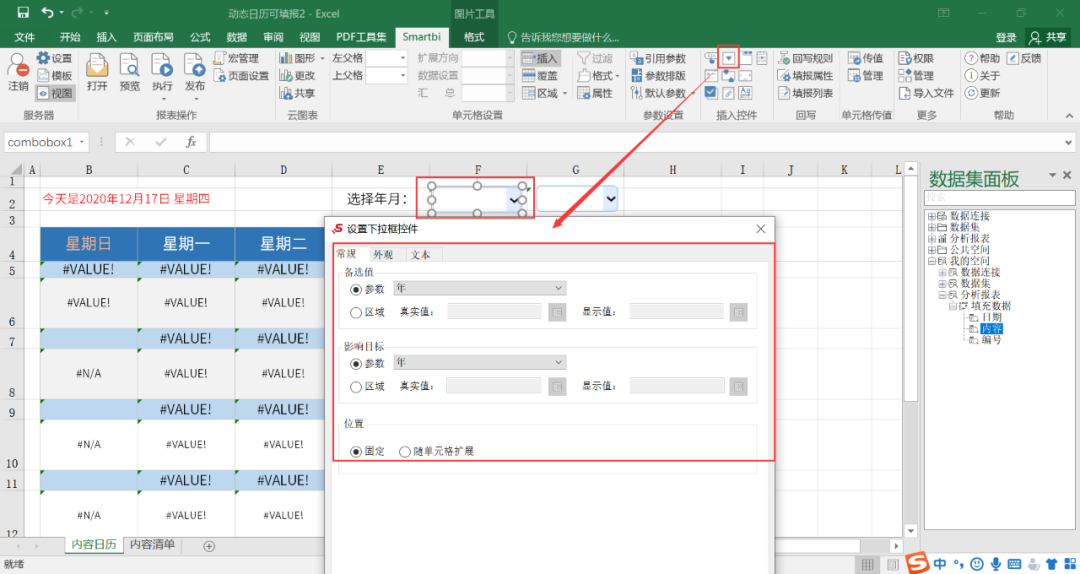Collapse the 填充数据 tree node
Viewport: 1080px width, 574px height.
[953, 306]
